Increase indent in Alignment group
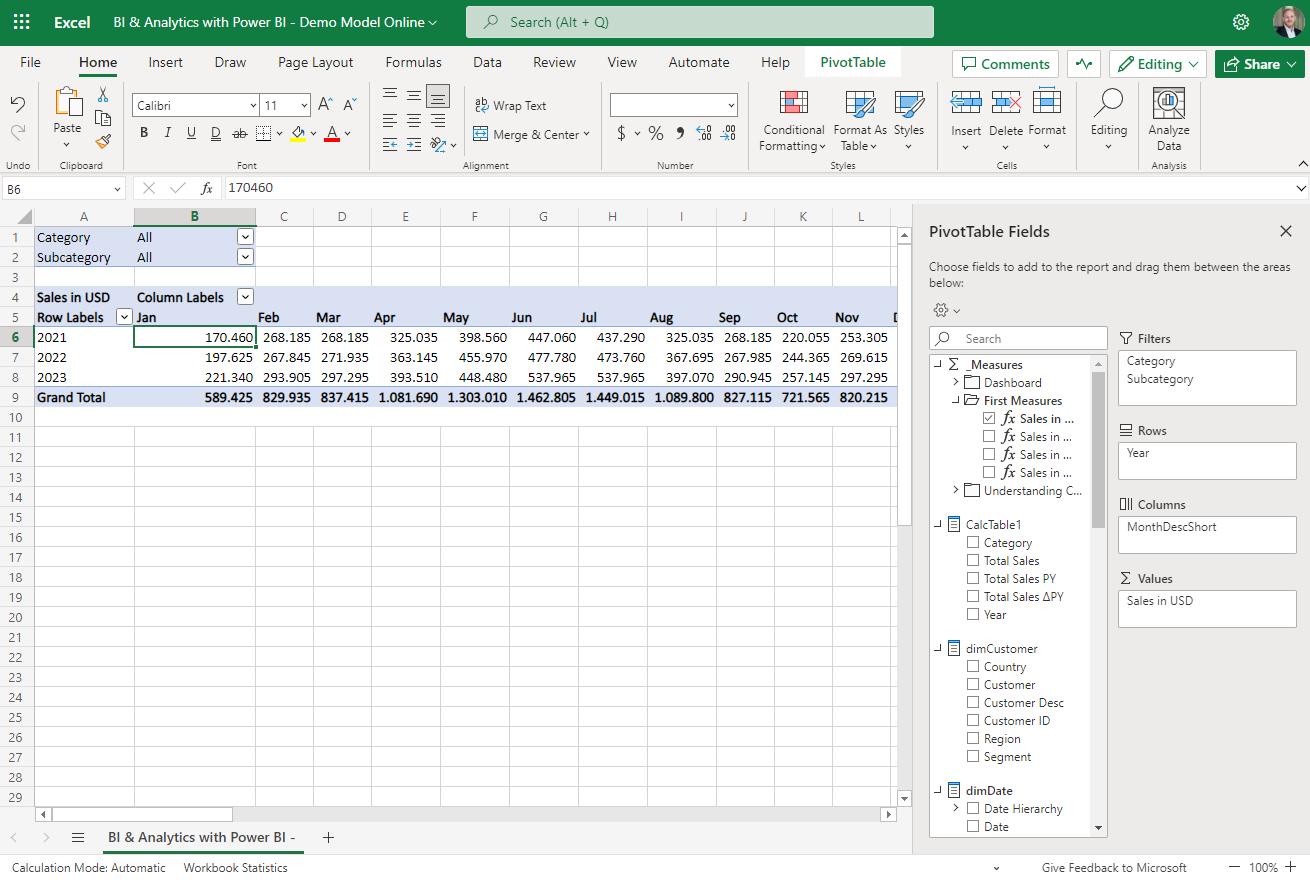Screen dimensions: 1310x880 point(414,145)
